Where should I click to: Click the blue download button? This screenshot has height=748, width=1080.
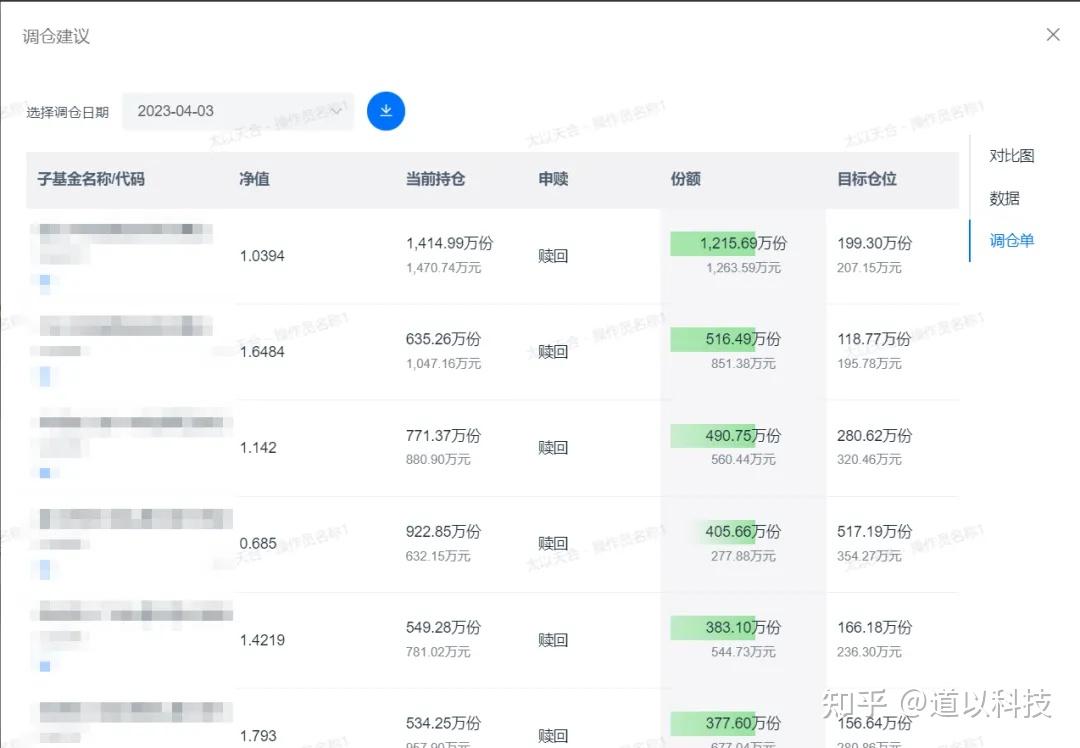click(386, 111)
